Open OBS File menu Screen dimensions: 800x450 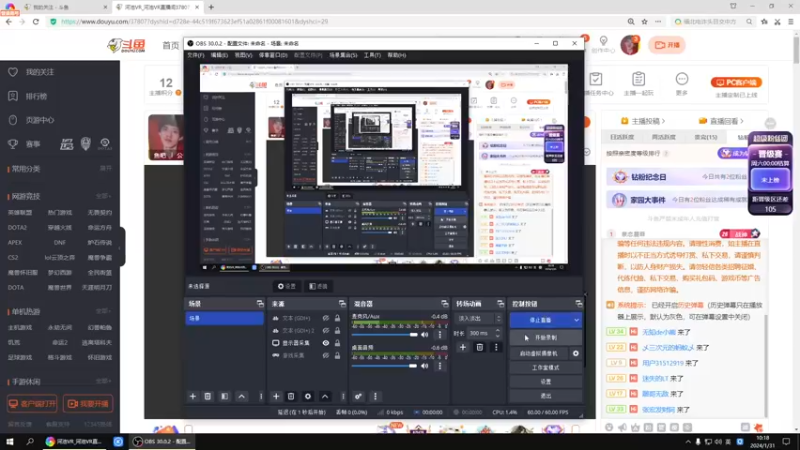[x=195, y=55]
